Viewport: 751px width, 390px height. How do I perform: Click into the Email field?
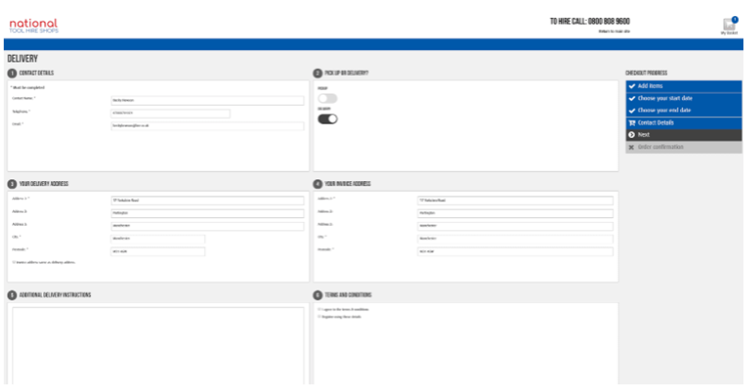[207, 126]
